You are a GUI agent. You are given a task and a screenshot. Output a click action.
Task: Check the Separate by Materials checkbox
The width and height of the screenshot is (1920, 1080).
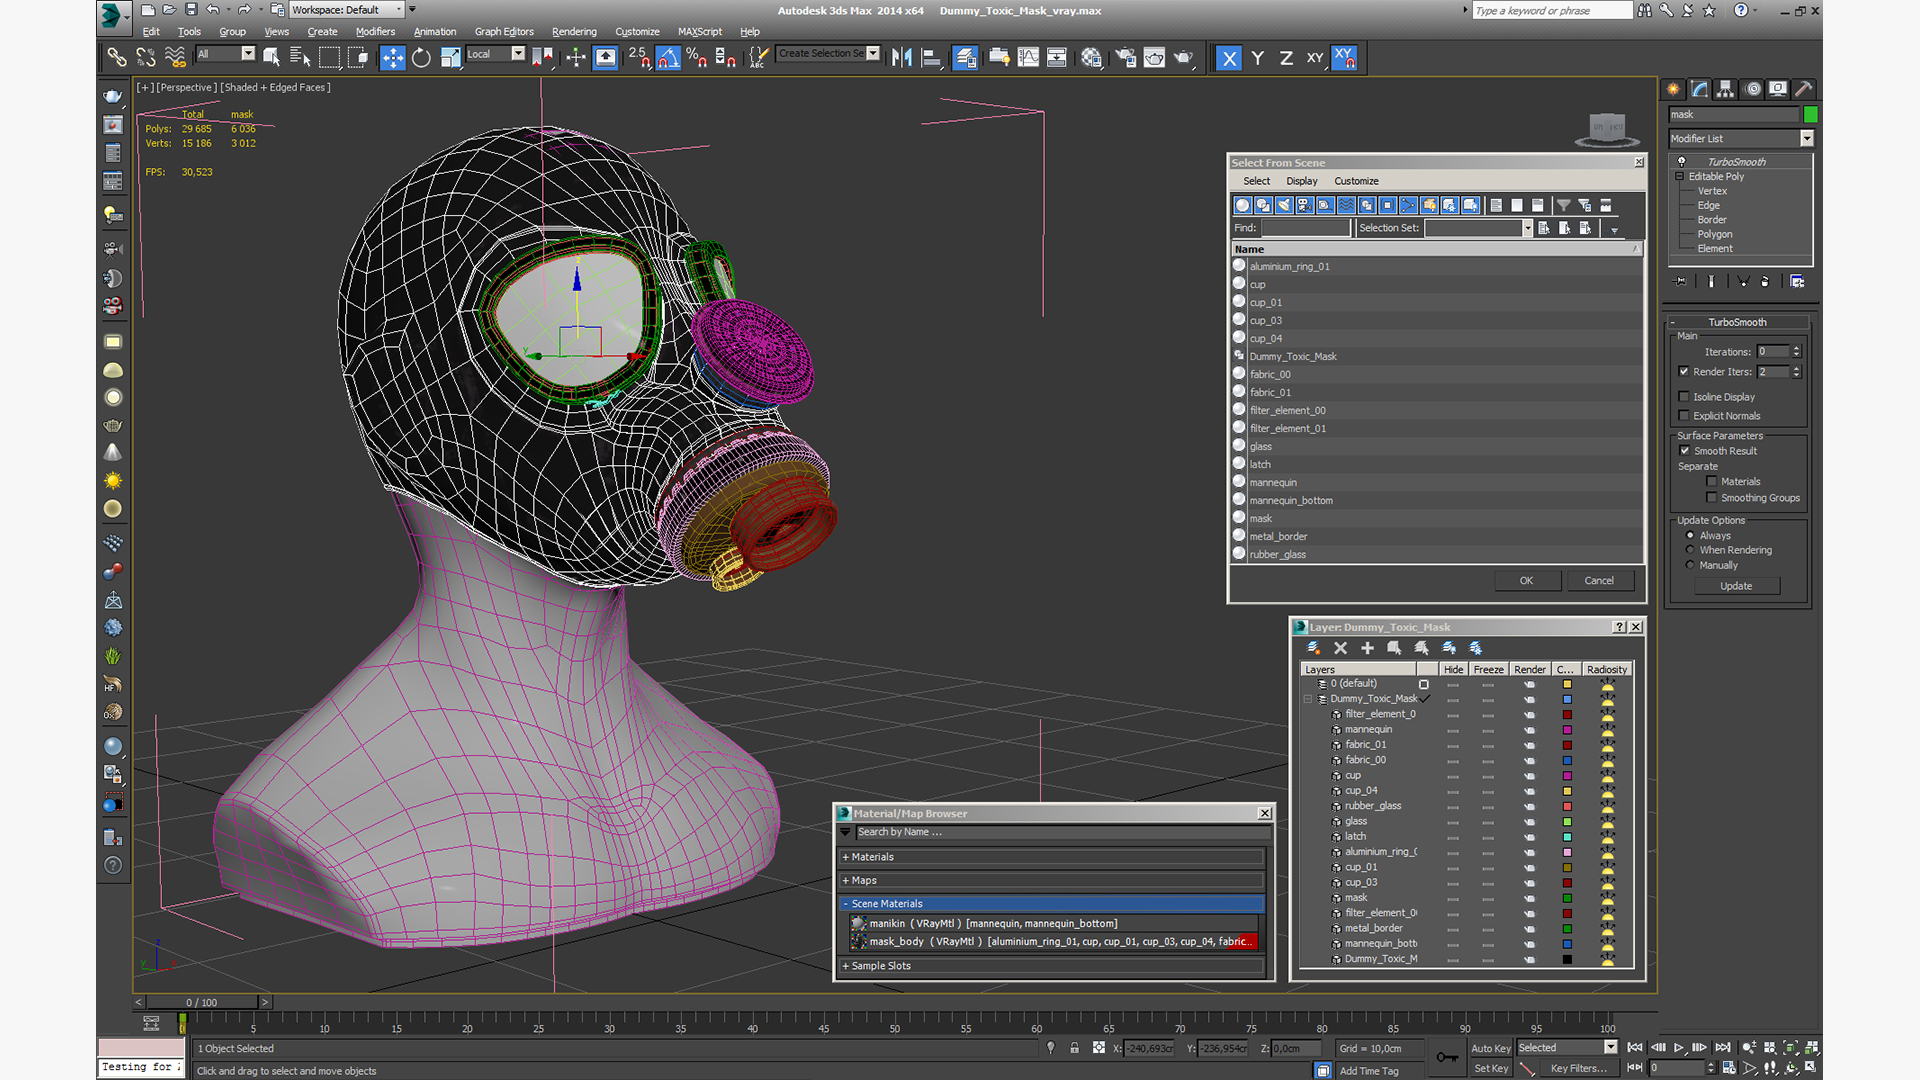pos(1712,482)
